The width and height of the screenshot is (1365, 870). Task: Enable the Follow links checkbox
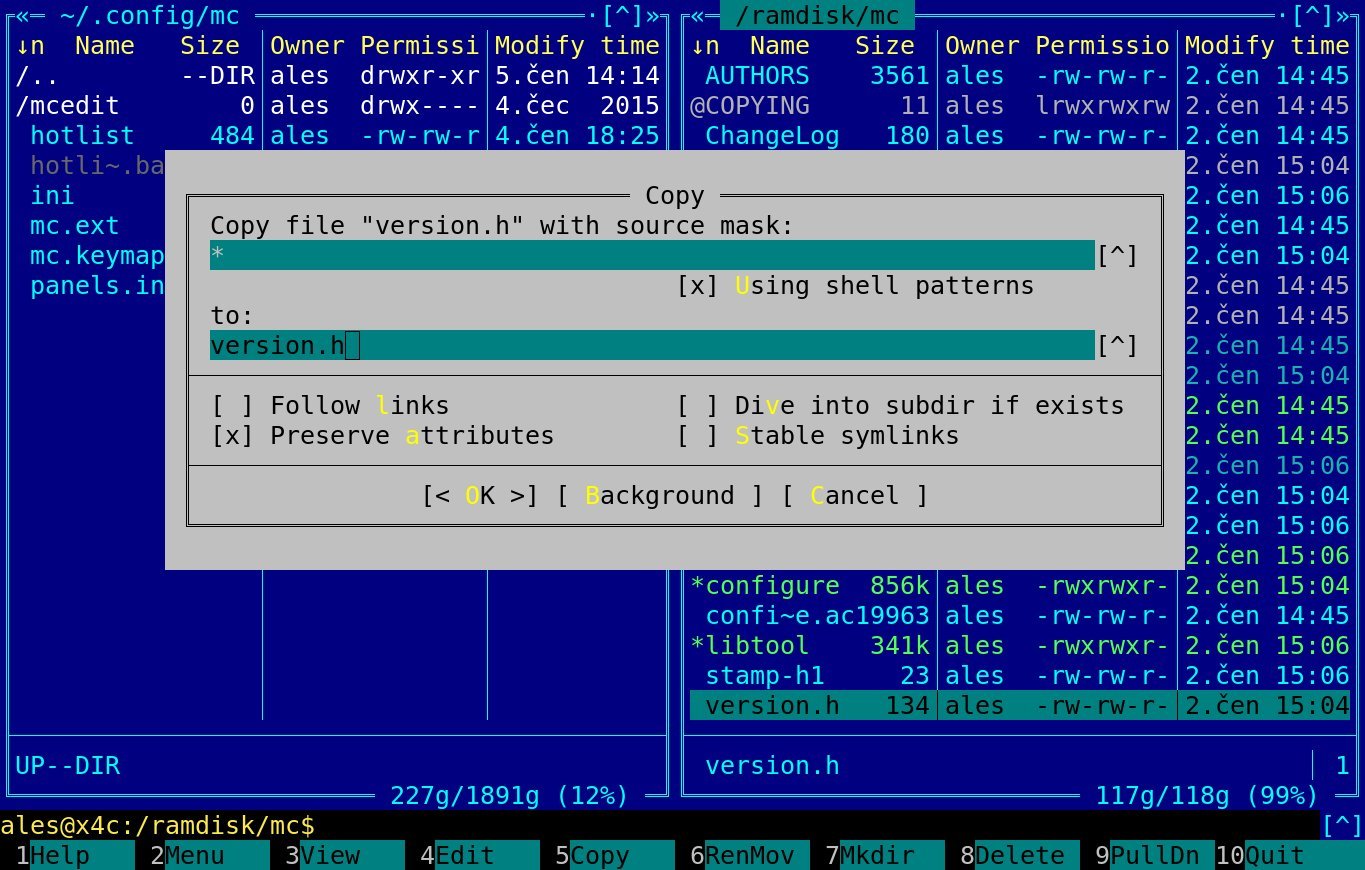(232, 406)
